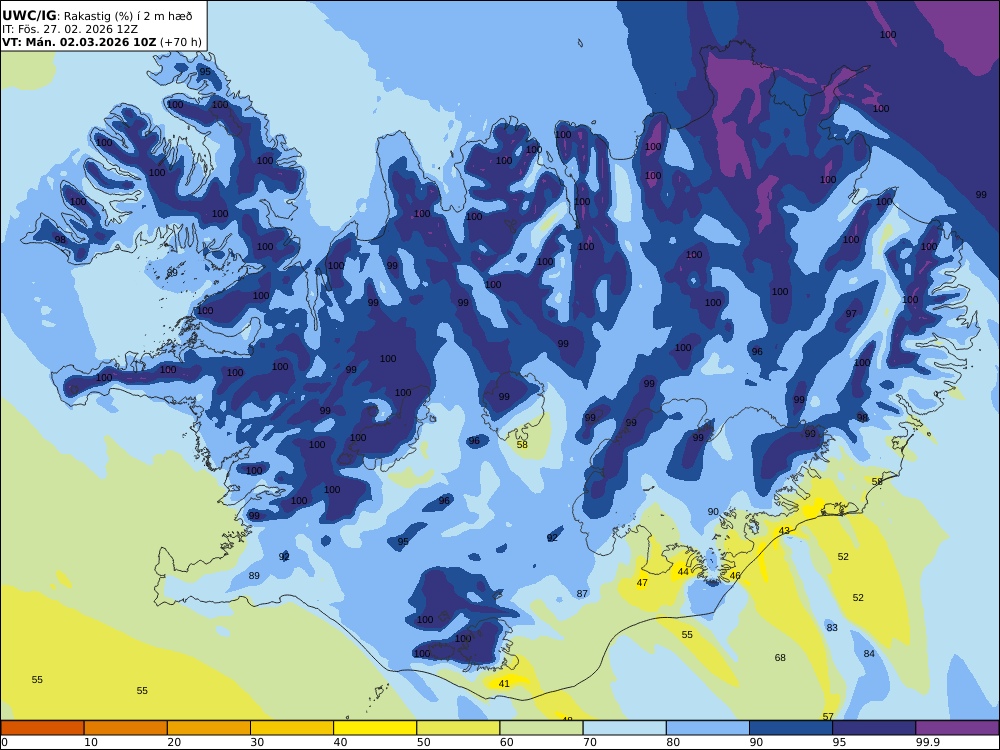This screenshot has height=750, width=1000.
Task: Click the 10–20 orange legend swatch
Action: point(126,728)
